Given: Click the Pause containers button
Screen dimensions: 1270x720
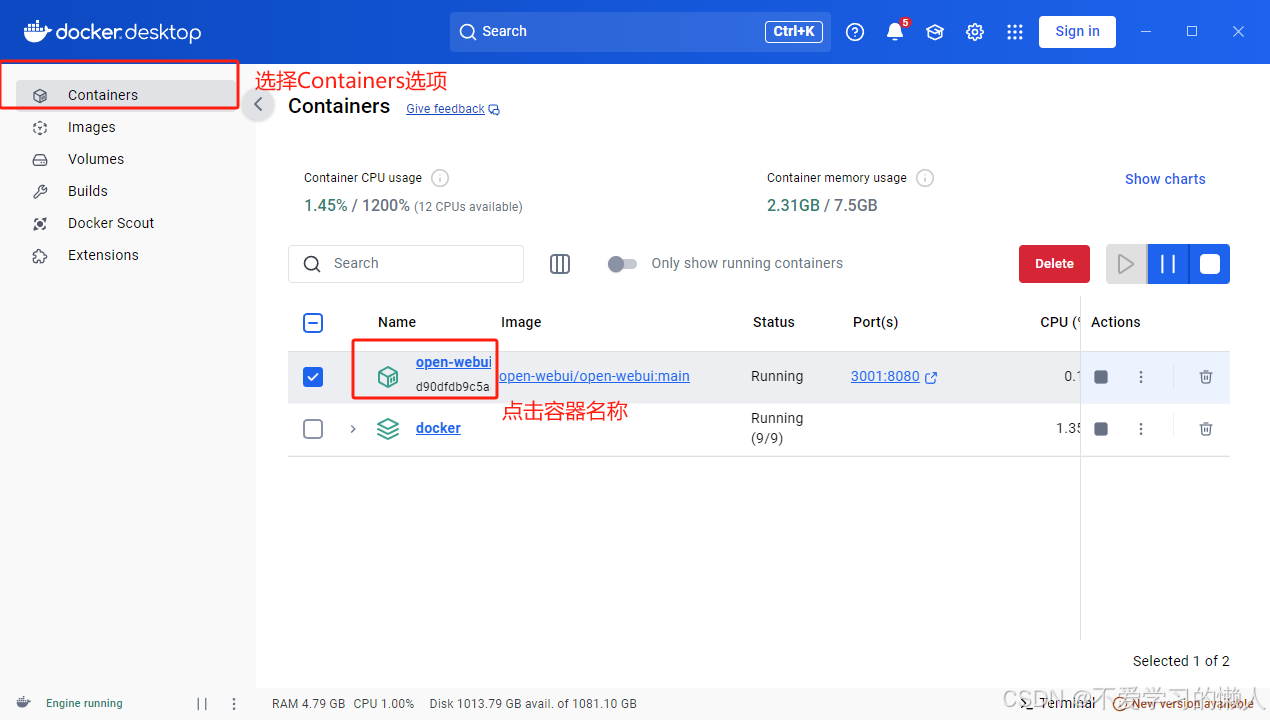Looking at the screenshot, I should (x=1168, y=264).
